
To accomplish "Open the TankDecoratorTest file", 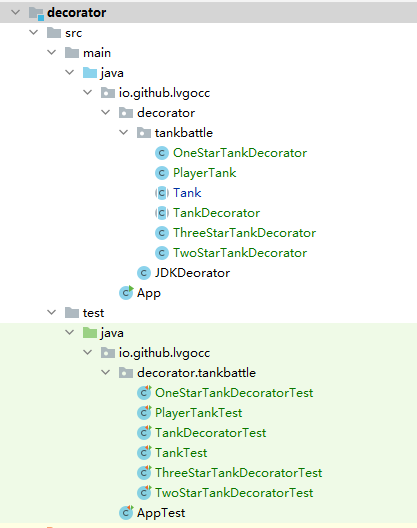I will (x=211, y=433).
